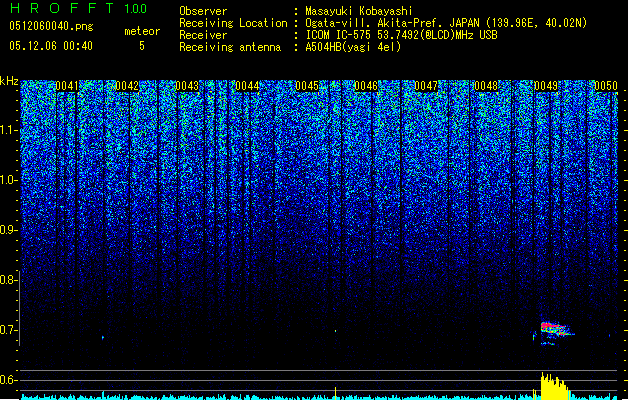
Task: Click the HROFFT 1.0.0 title text
Action: point(79,8)
